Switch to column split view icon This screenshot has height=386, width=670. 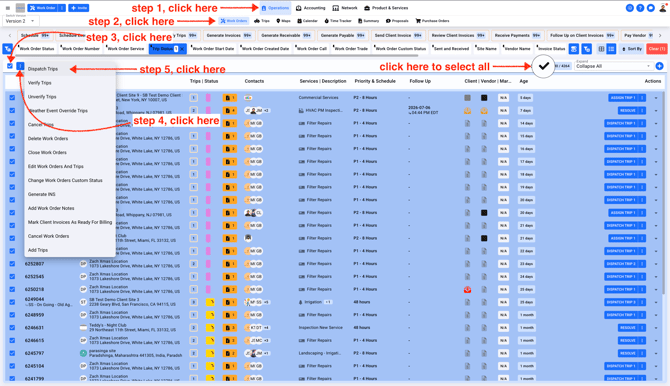601,49
